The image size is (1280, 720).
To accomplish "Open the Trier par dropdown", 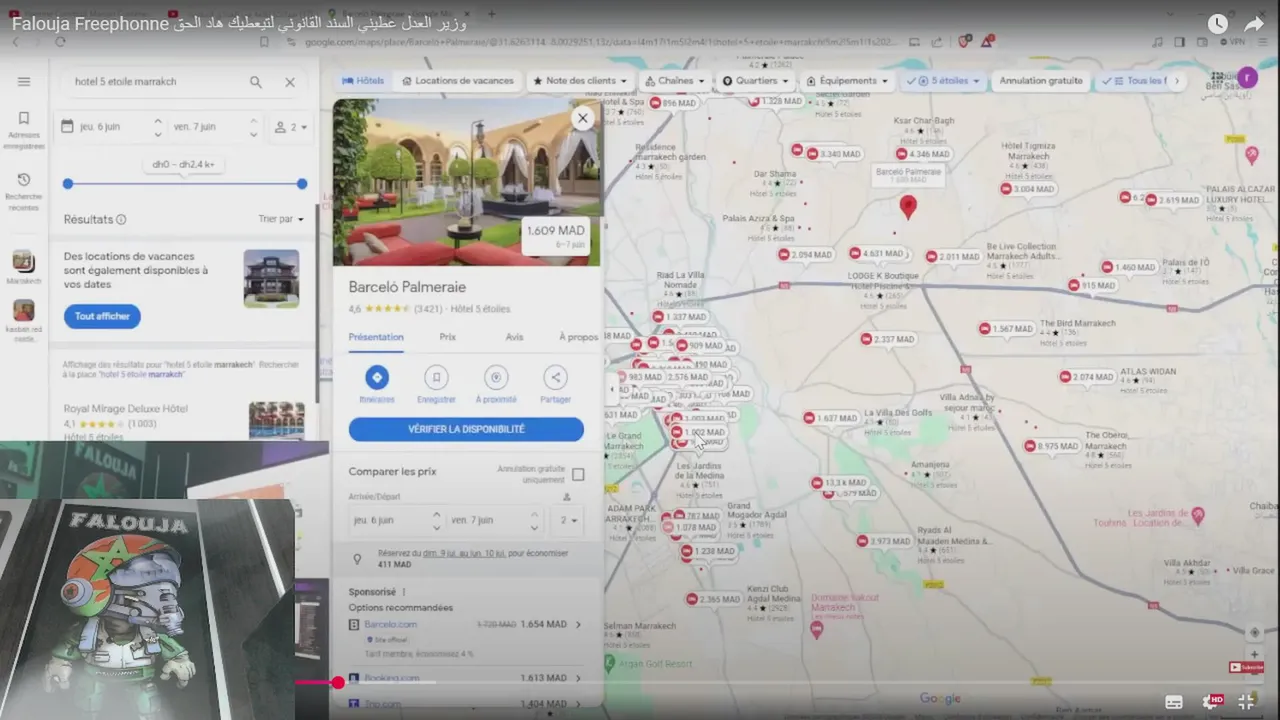I will (x=282, y=219).
